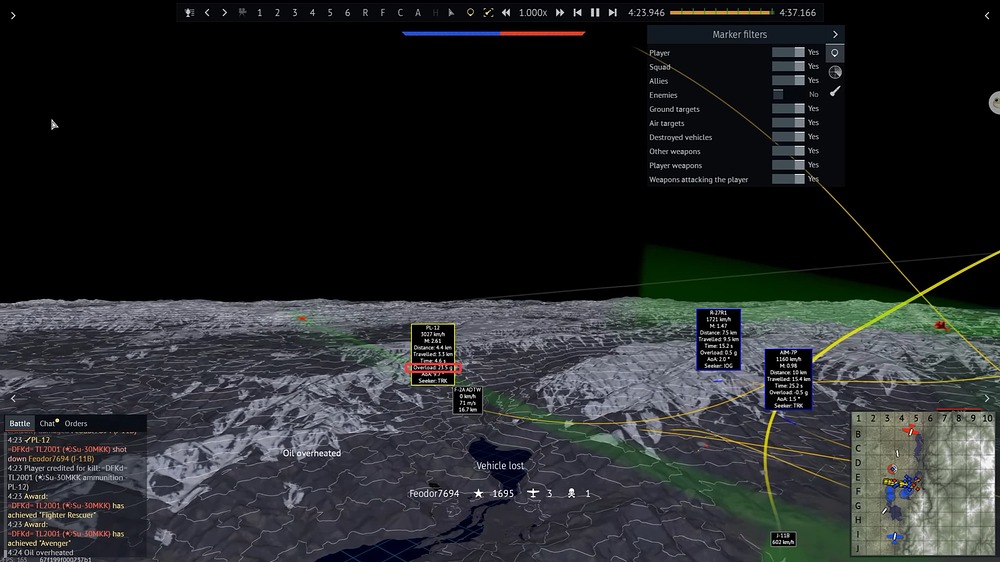
Task: Collapse the top-right corner panel arrow
Action: click(987, 15)
